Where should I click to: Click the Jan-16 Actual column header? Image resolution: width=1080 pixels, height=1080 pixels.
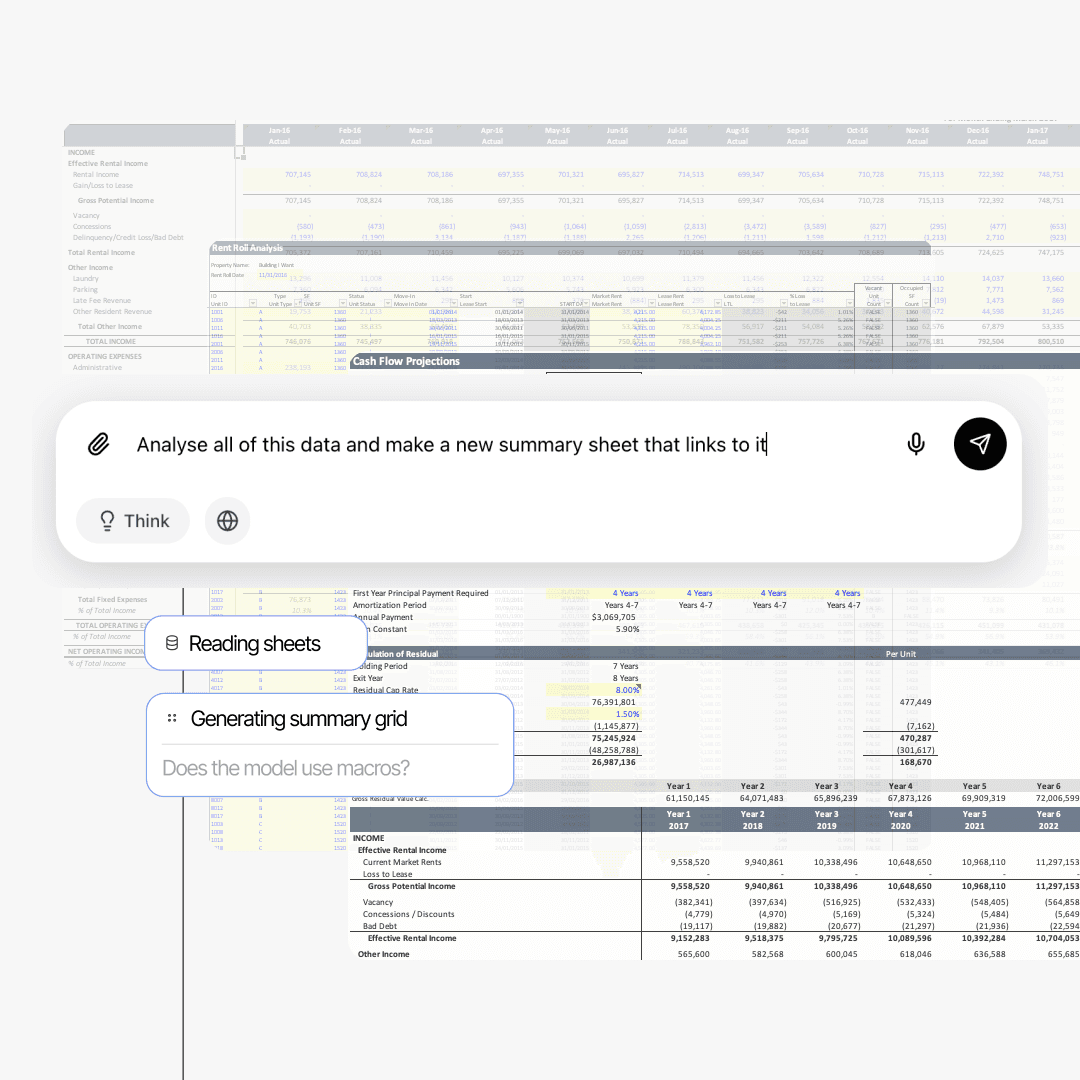tap(279, 135)
